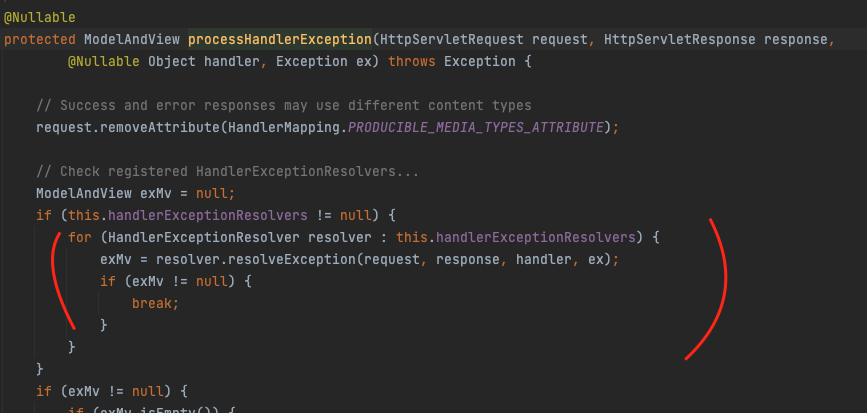Viewport: 867px width, 413px height.
Task: Click the HttpServletRequest parameter type
Action: point(452,40)
